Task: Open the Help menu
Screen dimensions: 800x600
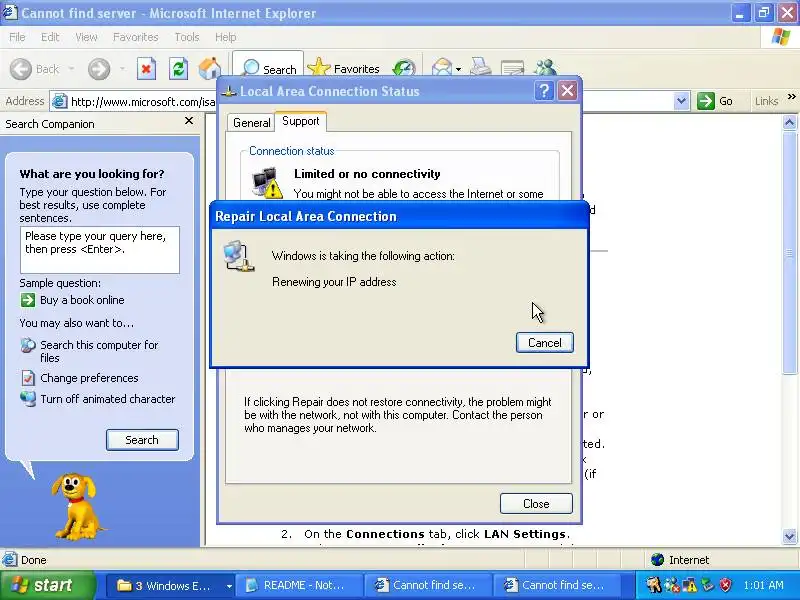Action: coord(226,37)
